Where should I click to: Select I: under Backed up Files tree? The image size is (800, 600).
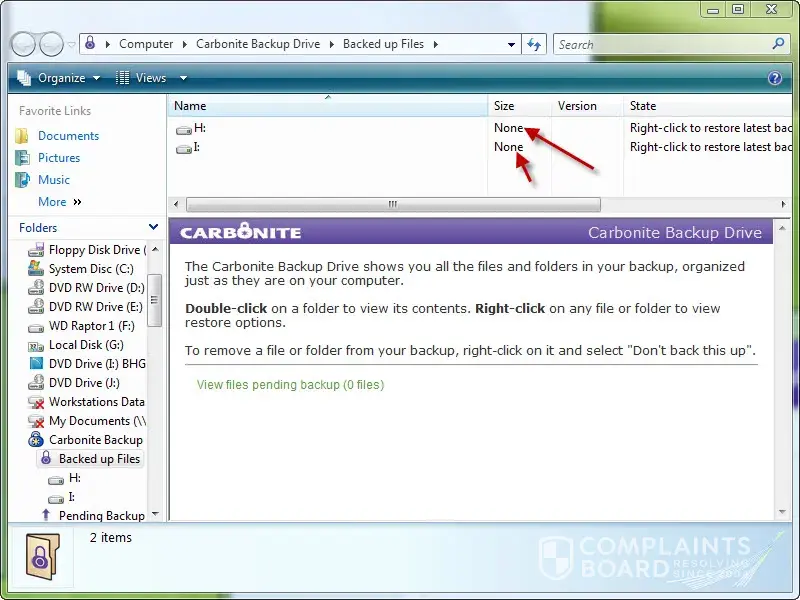click(x=62, y=497)
